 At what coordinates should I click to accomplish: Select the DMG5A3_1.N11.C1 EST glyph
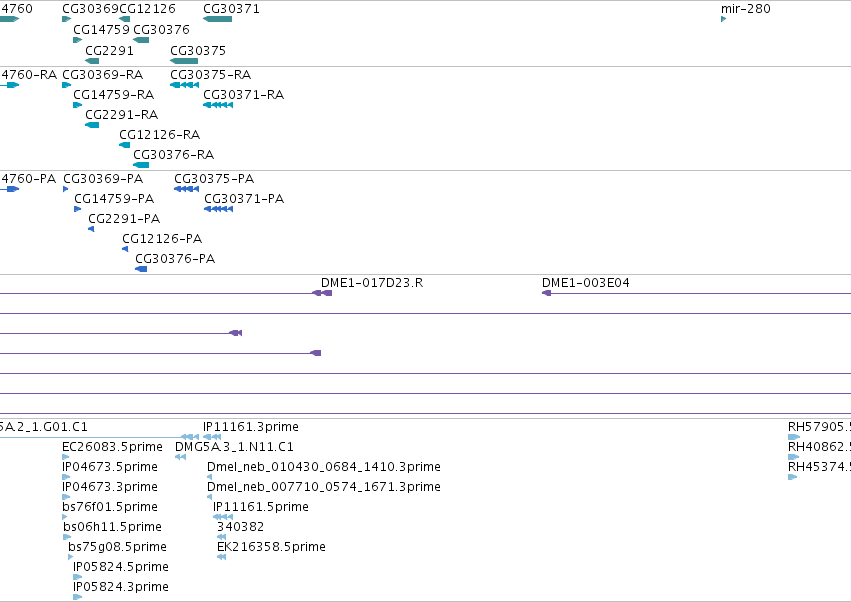(x=181, y=457)
